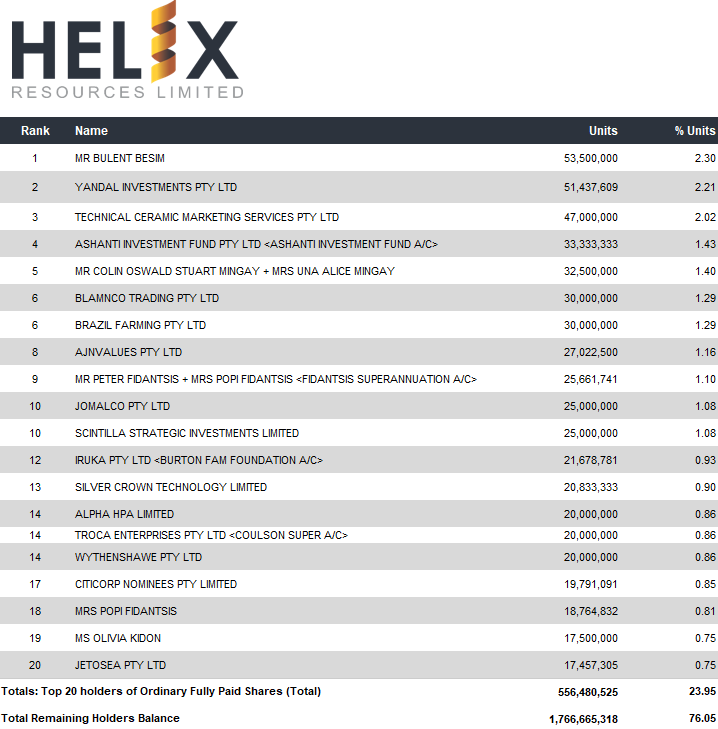Click the Units column header
Screen dimensions: 718x729
point(603,131)
